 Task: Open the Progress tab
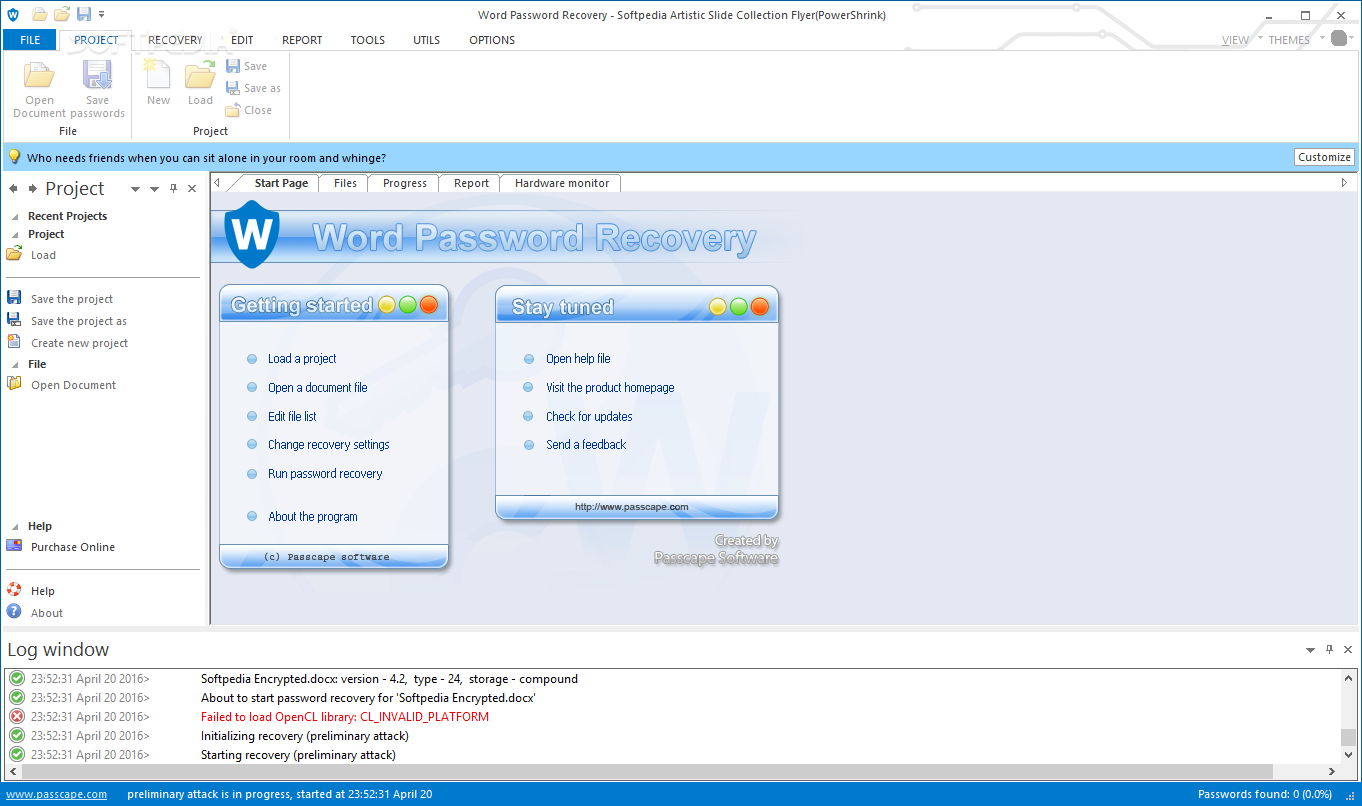(405, 183)
